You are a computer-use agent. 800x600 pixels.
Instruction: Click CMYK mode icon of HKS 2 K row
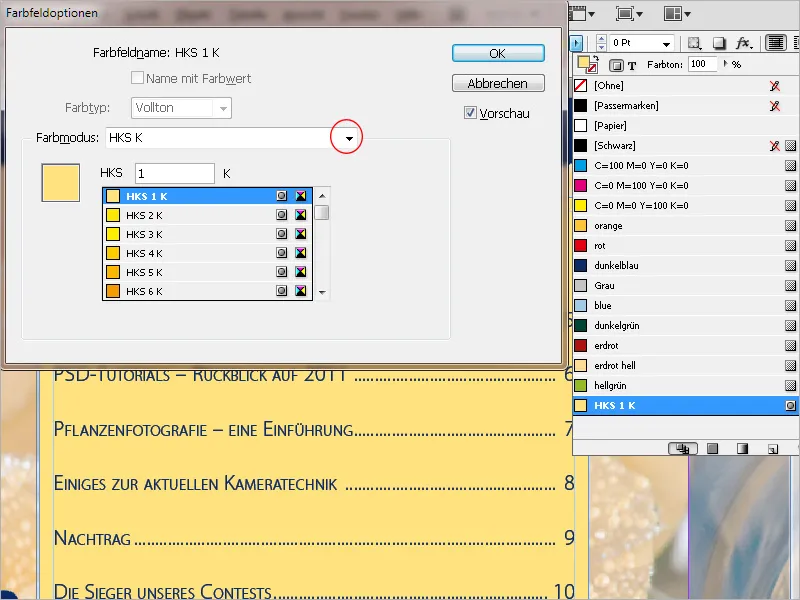pyautogui.click(x=301, y=215)
